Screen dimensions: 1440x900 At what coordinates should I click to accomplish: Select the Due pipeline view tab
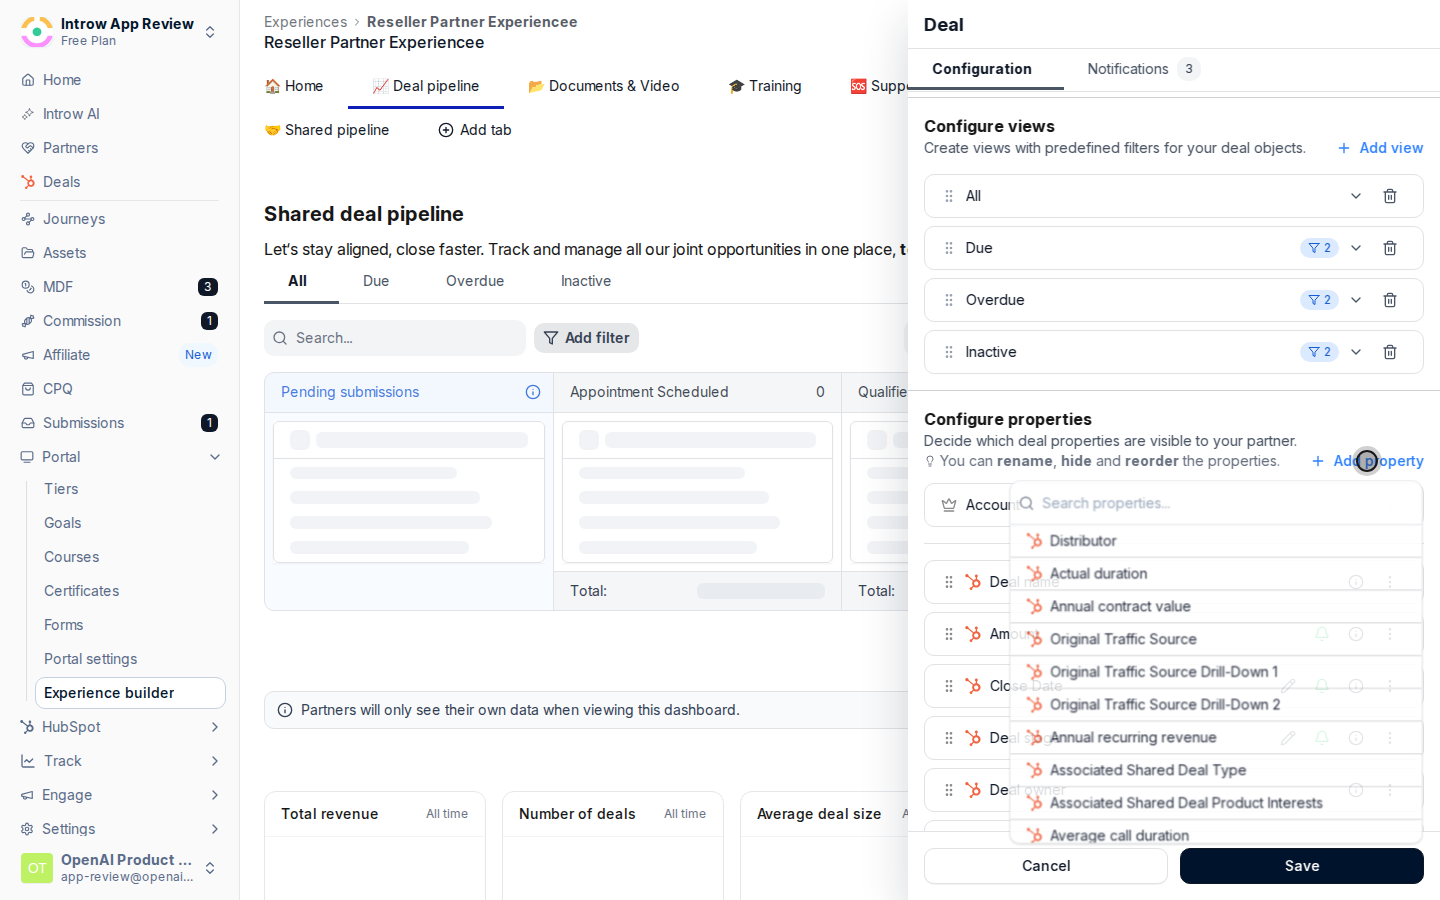point(376,281)
